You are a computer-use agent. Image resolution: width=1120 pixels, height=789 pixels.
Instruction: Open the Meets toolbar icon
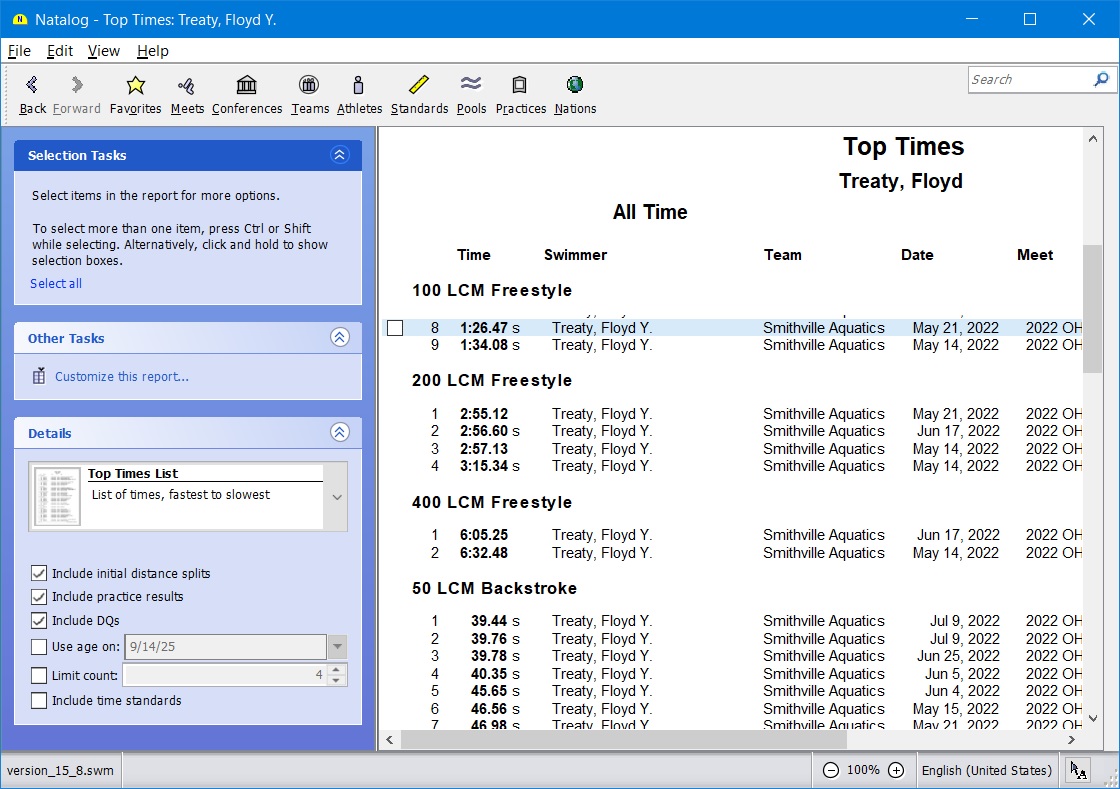186,86
